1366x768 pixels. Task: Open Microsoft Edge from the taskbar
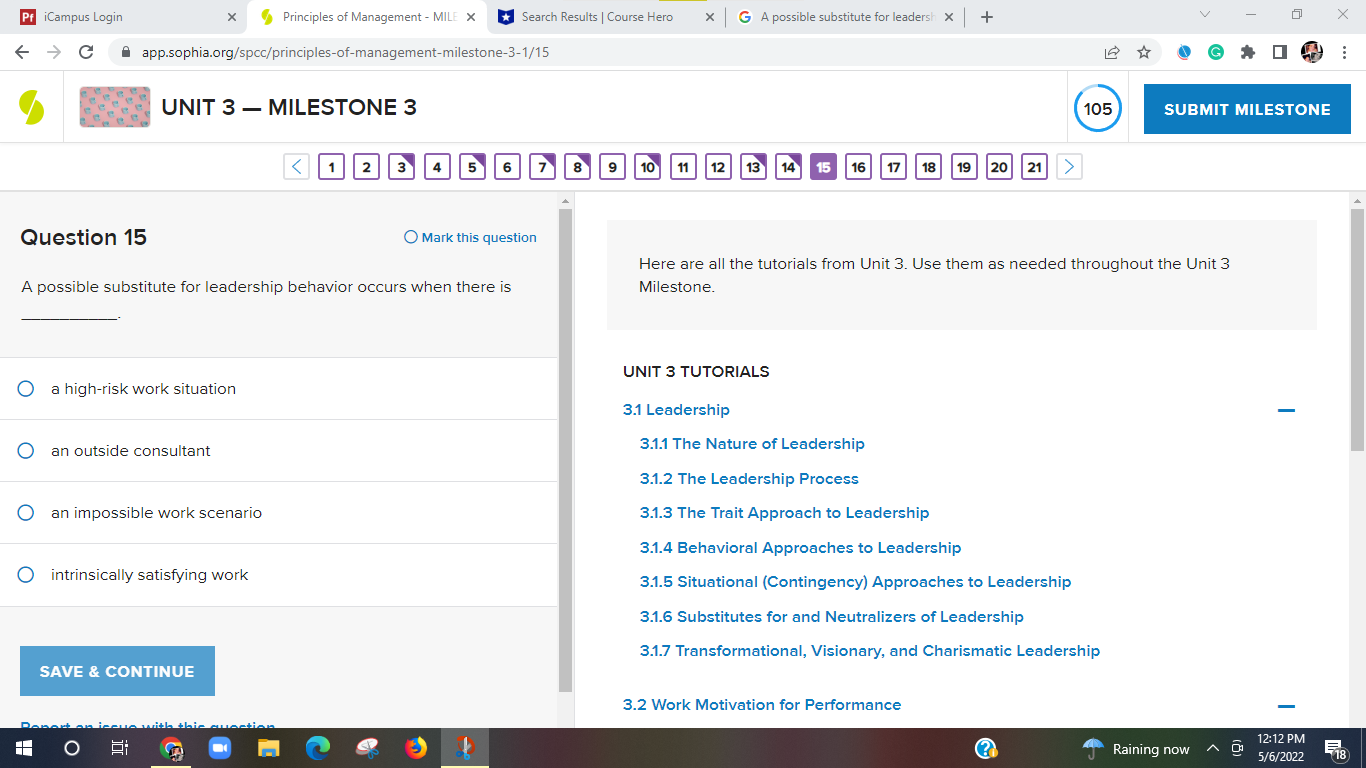pos(318,748)
